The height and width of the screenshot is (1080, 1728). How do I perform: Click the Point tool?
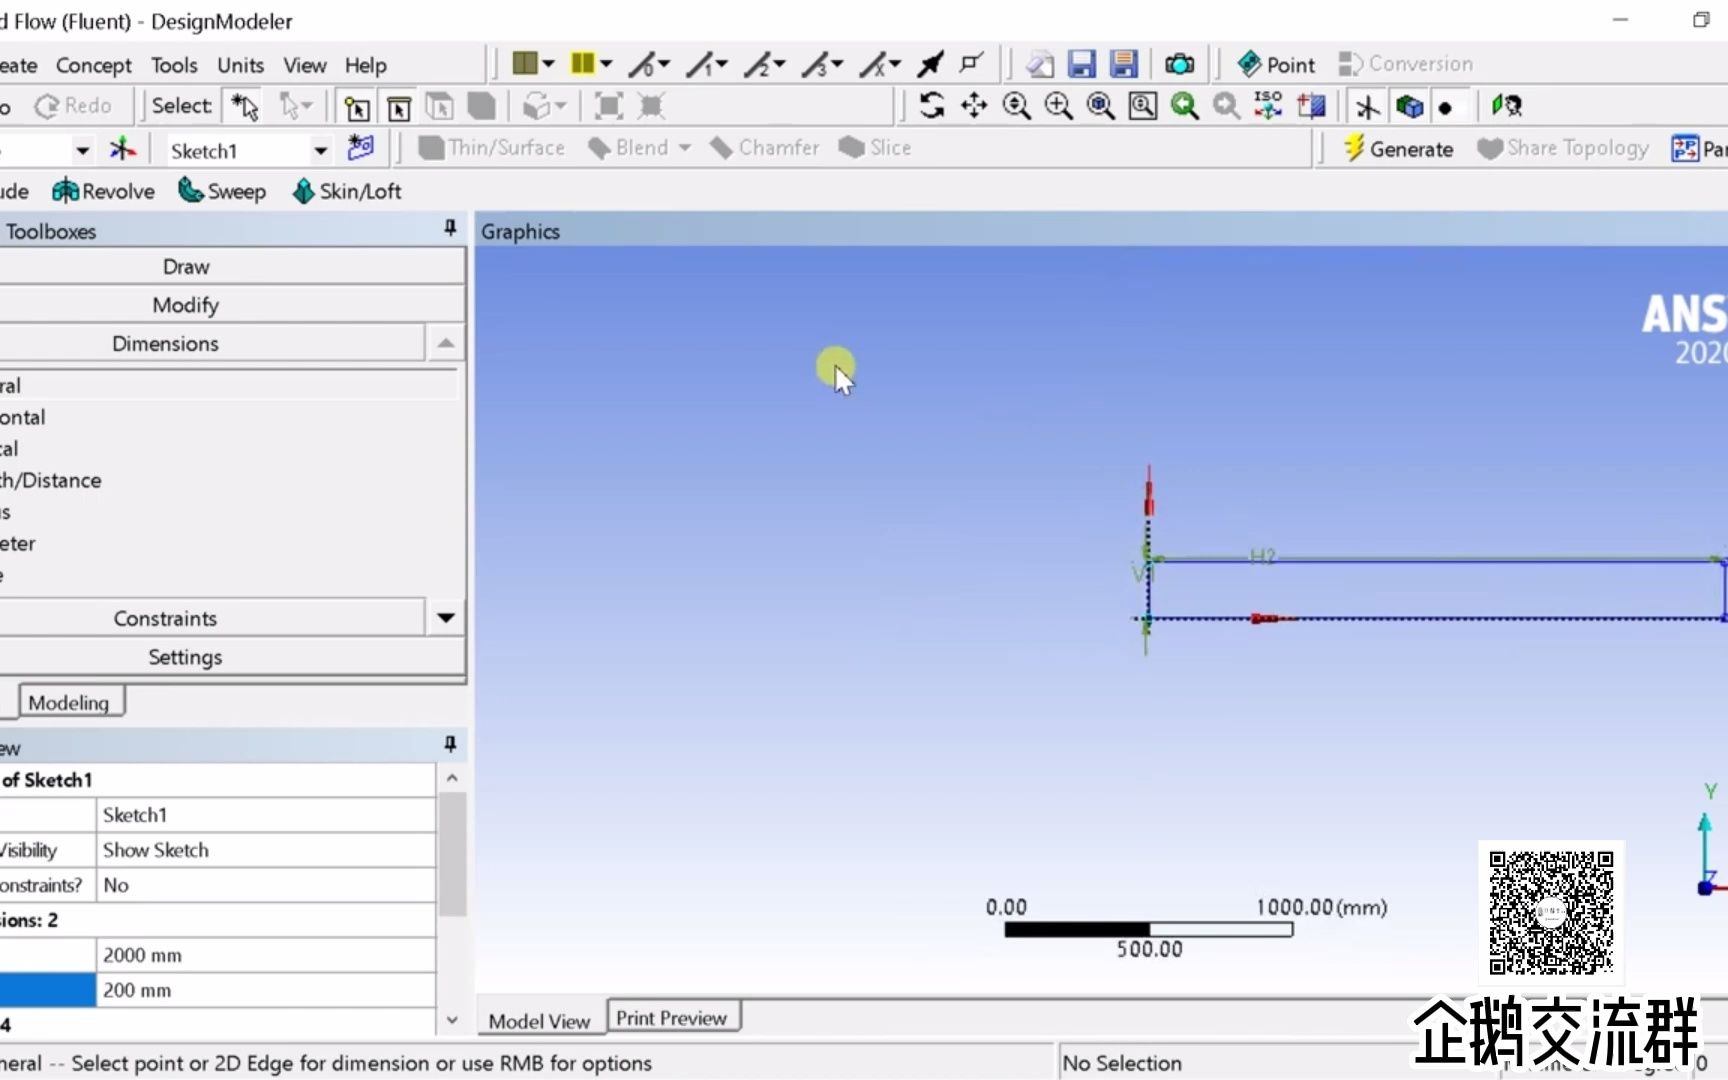click(x=1277, y=64)
